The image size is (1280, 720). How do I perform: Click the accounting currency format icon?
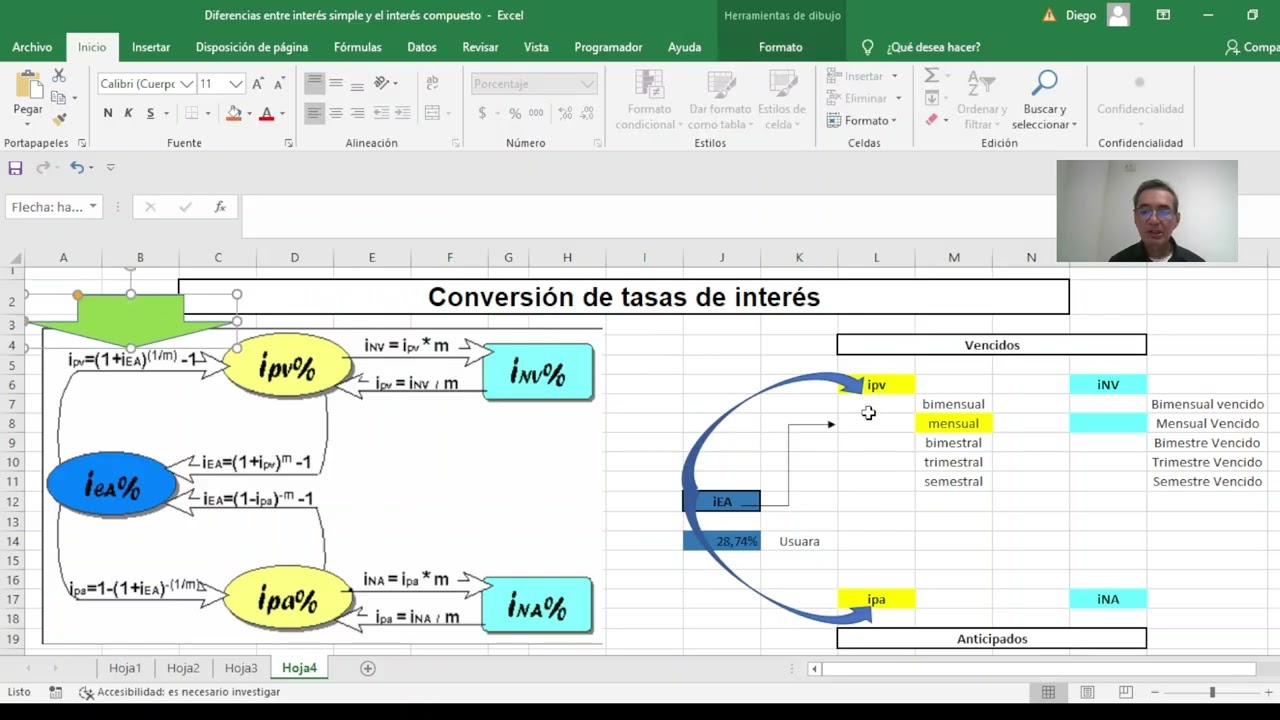click(x=482, y=113)
